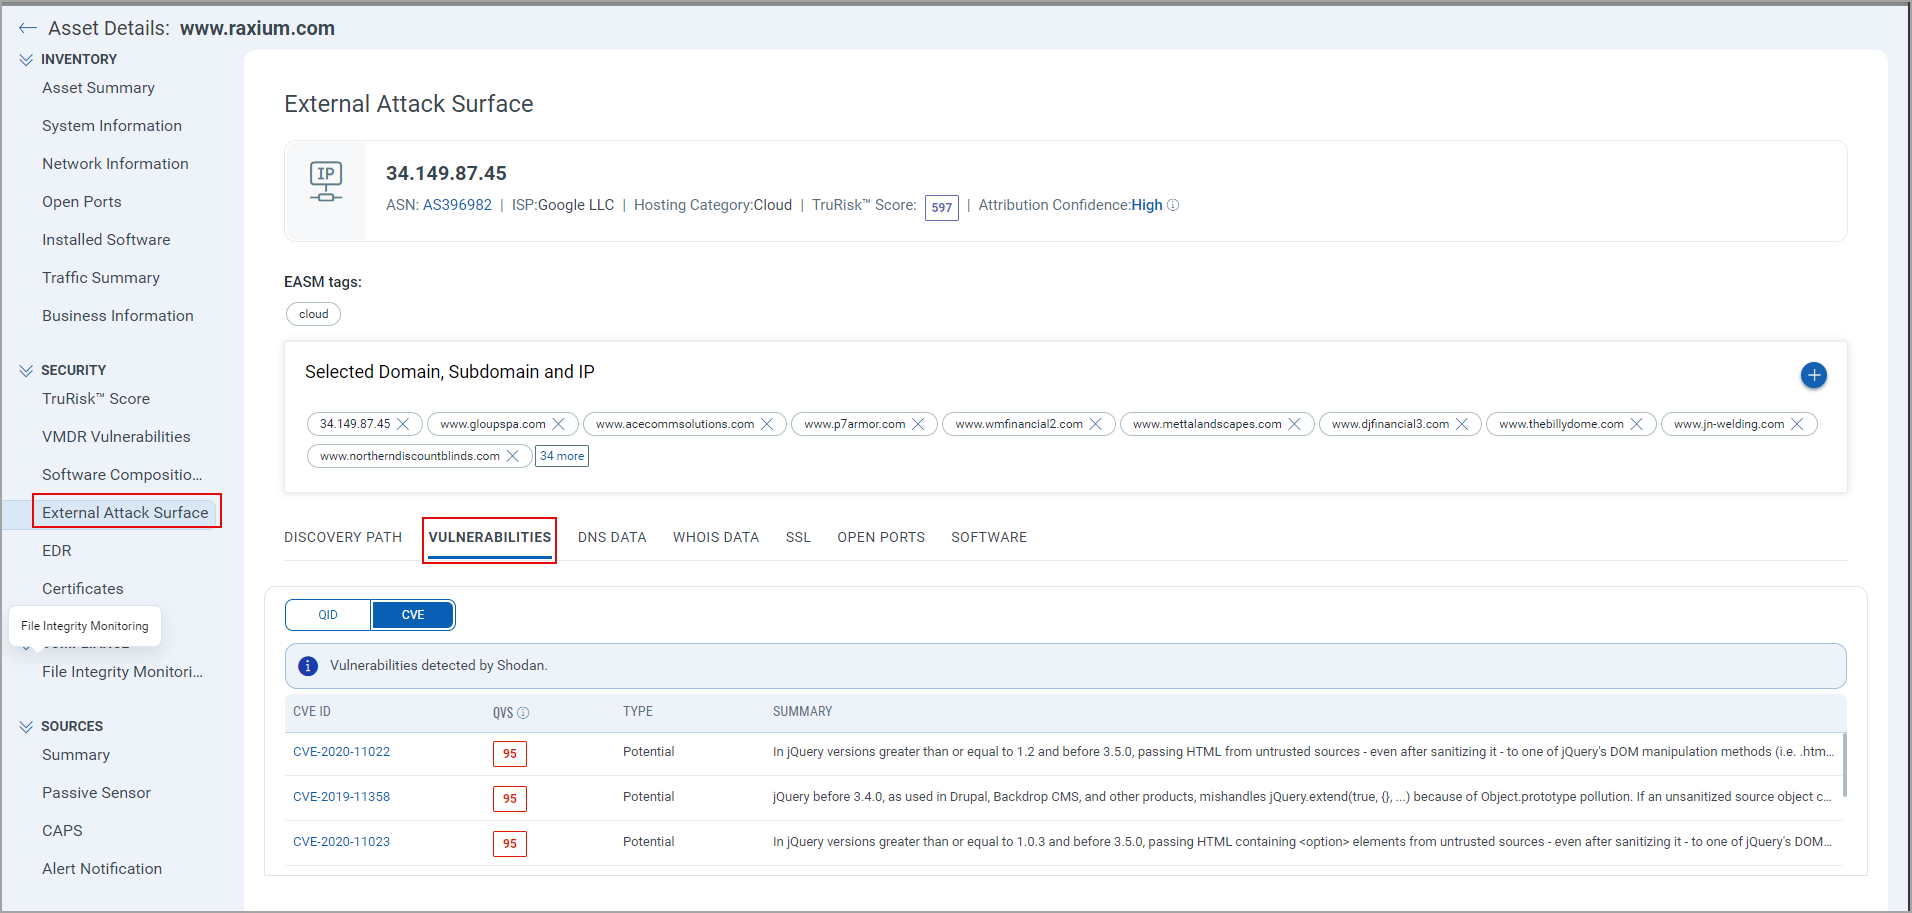Click the blue plus icon to add a domain
Screen dimensions: 1912x913
1814,375
